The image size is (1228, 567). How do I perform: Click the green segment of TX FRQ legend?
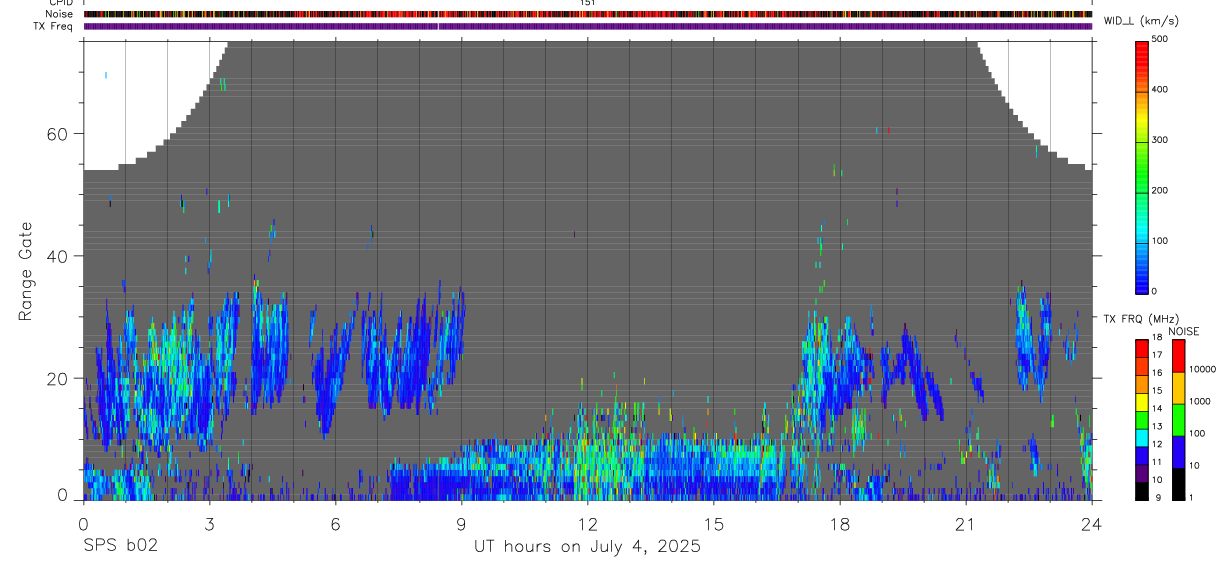tap(1142, 420)
